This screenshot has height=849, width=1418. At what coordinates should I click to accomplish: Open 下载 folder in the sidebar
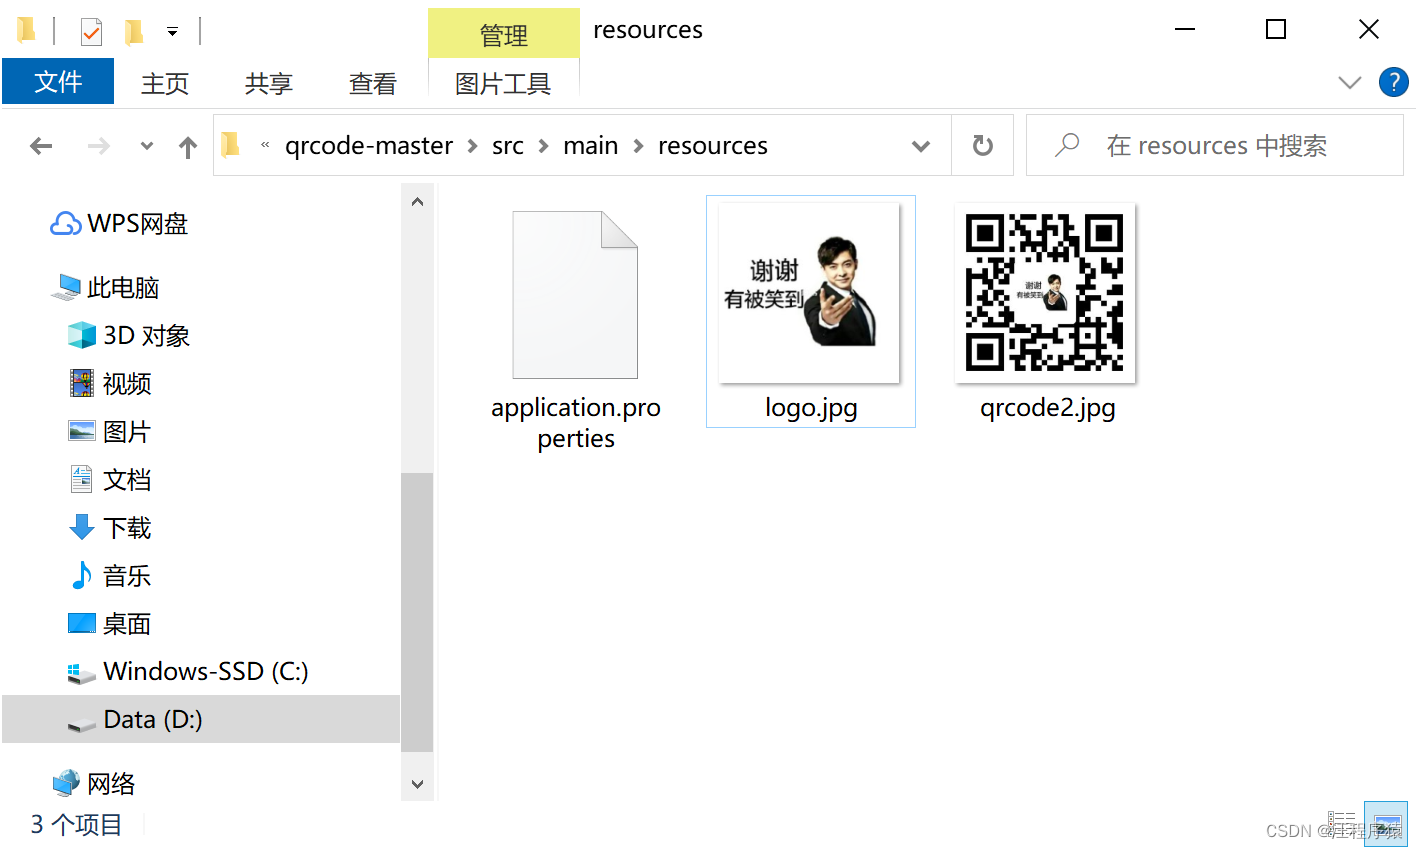127,528
